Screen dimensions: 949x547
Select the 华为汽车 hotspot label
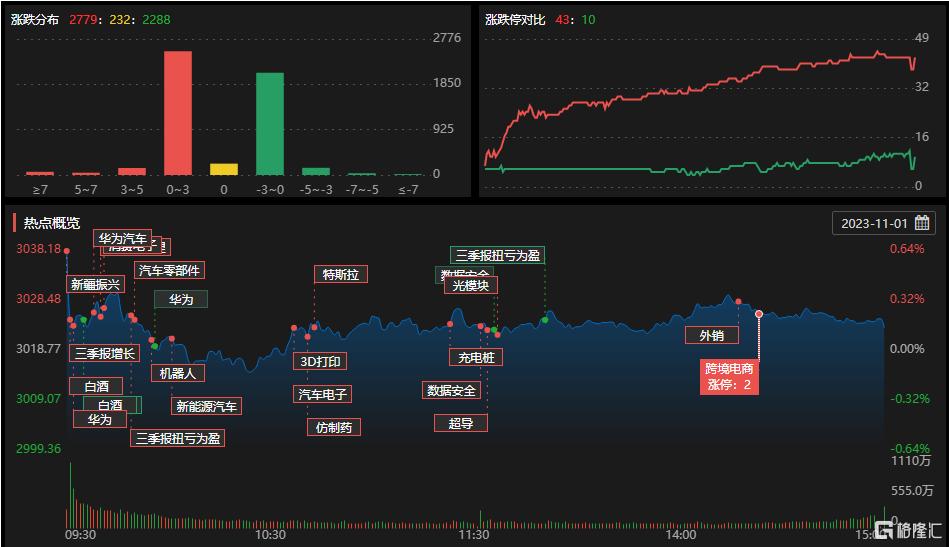[123, 238]
